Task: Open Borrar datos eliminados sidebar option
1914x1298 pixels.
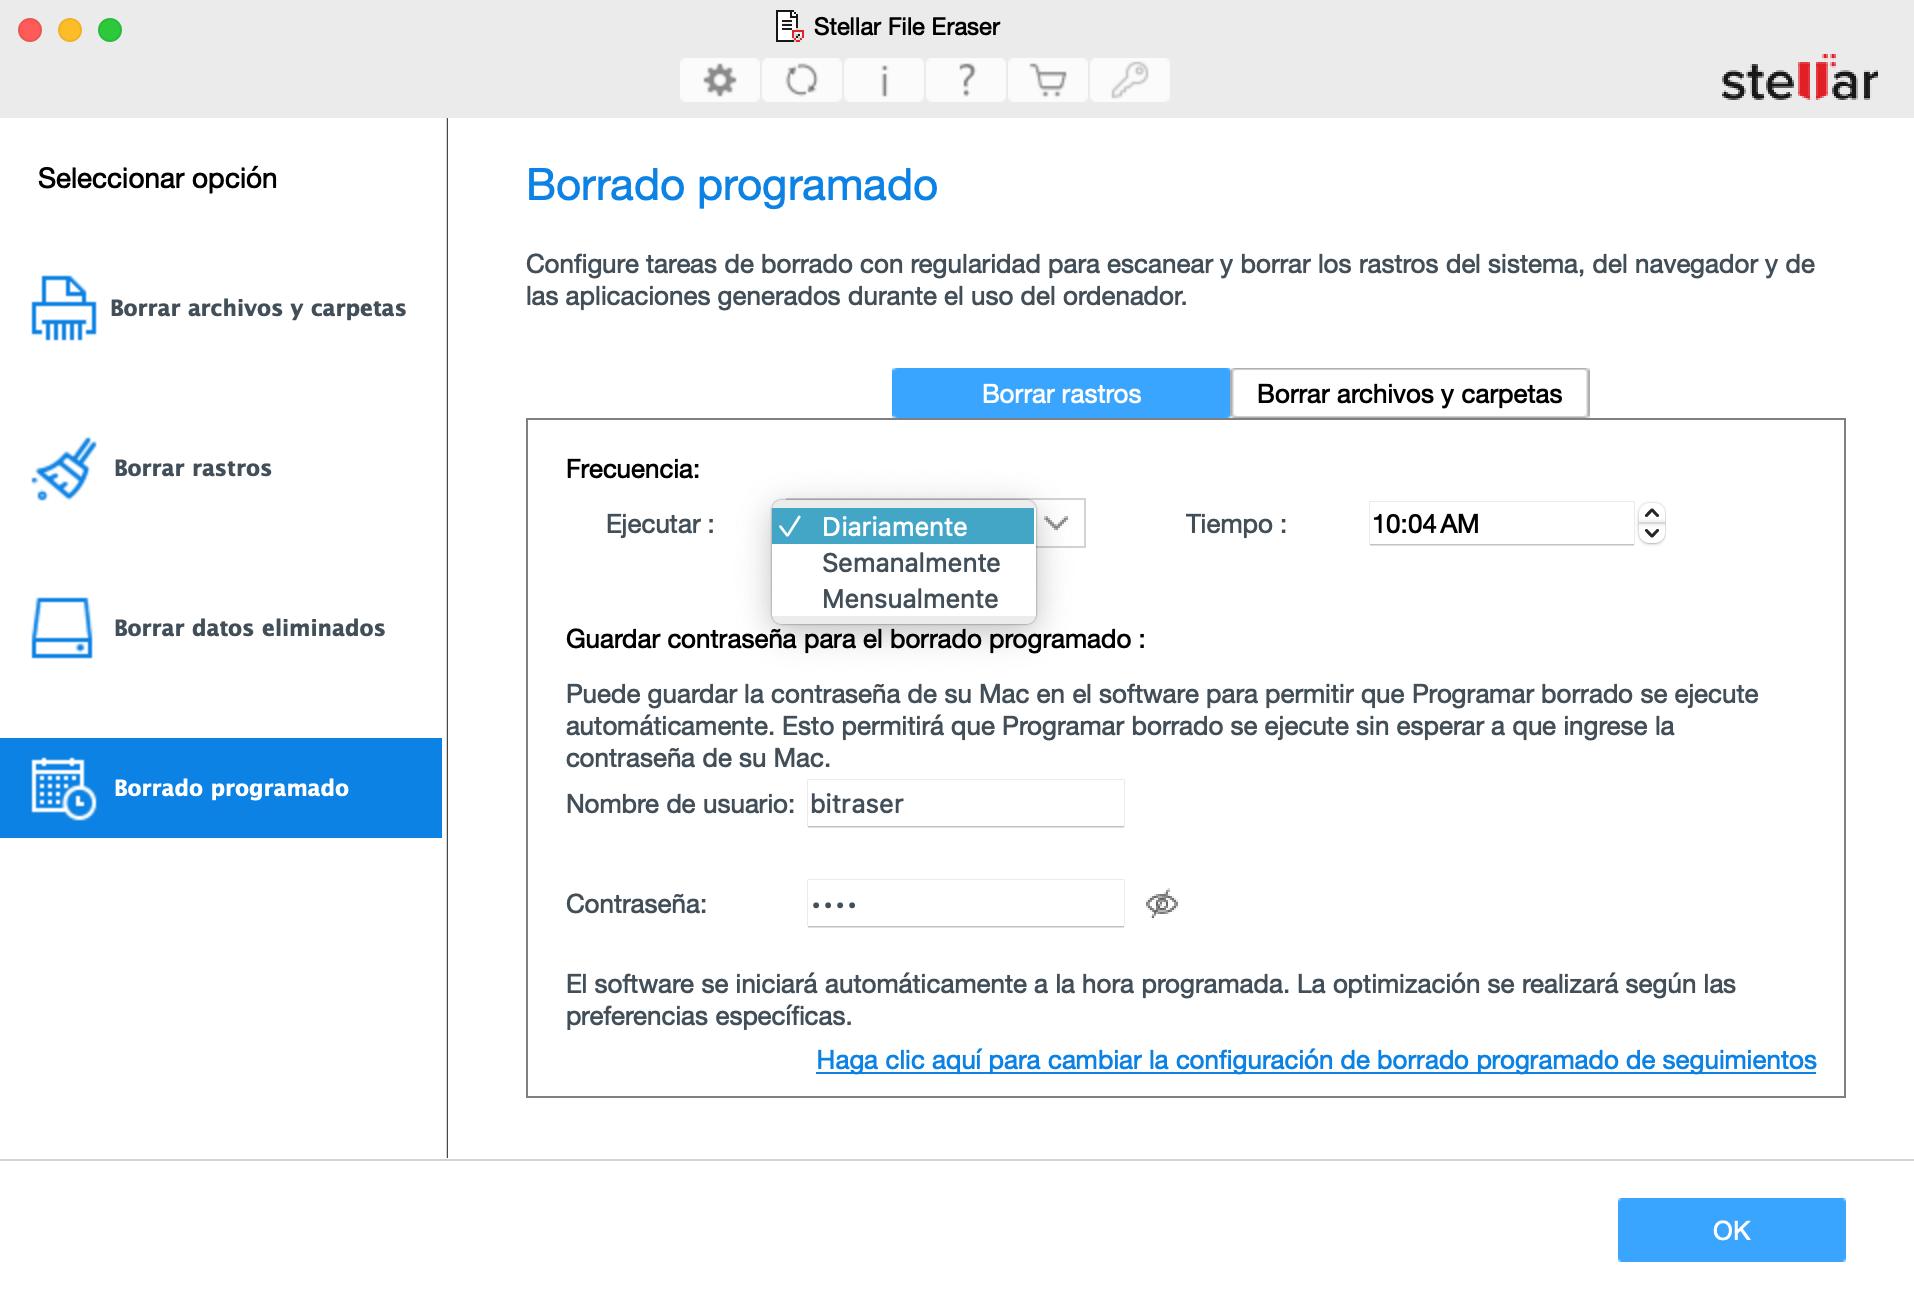Action: pos(221,628)
